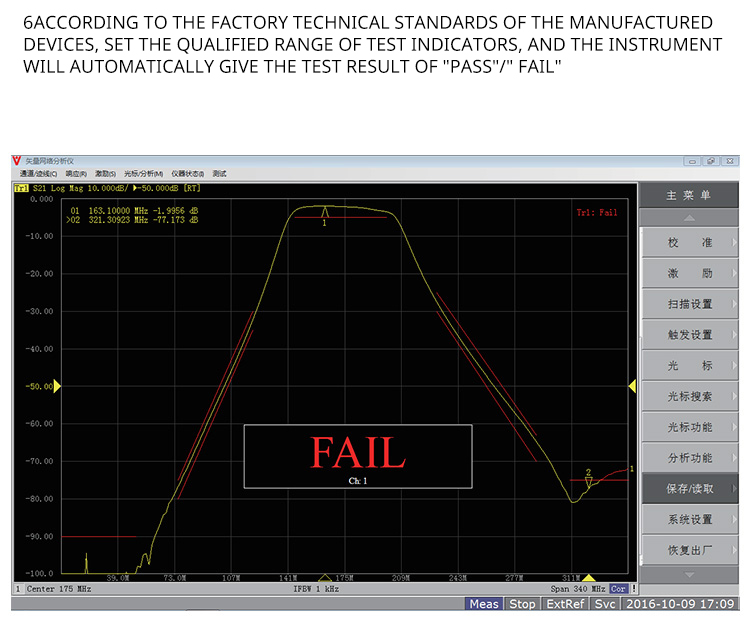Click the right yellow reference level arrow
This screenshot has height=634, width=750.
(x=632, y=386)
